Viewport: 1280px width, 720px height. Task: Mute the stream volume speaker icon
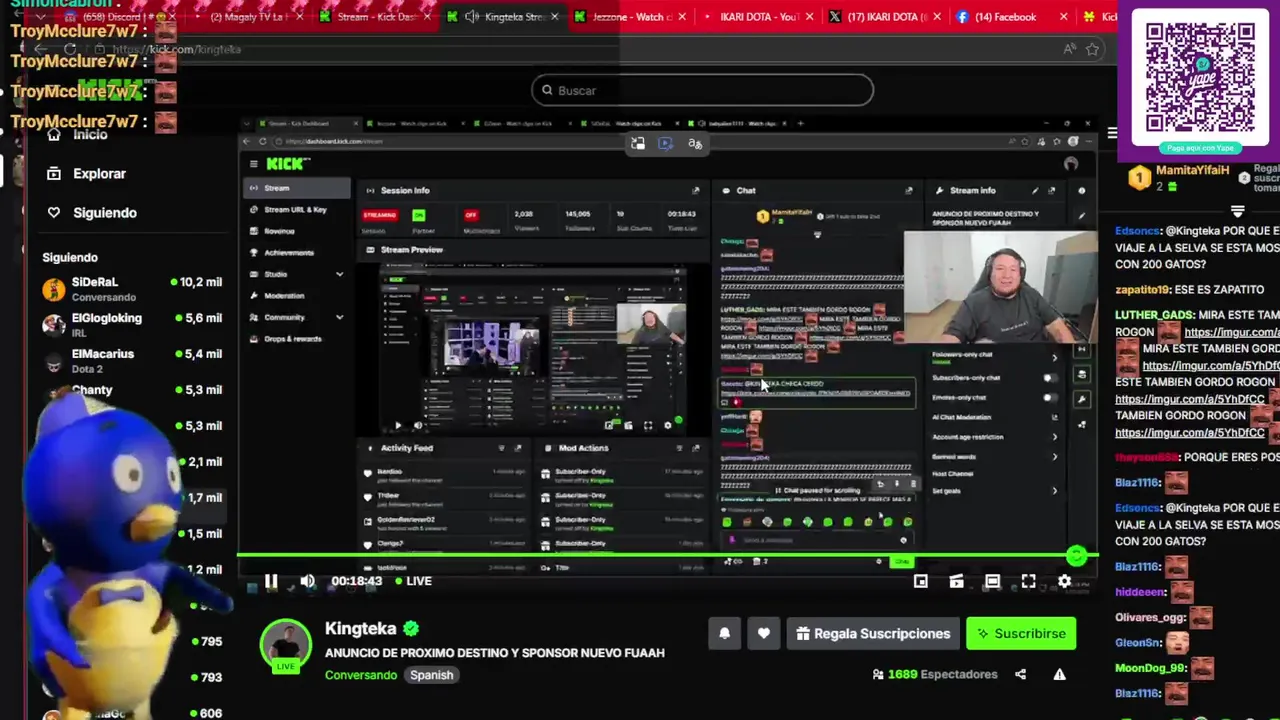(x=307, y=581)
